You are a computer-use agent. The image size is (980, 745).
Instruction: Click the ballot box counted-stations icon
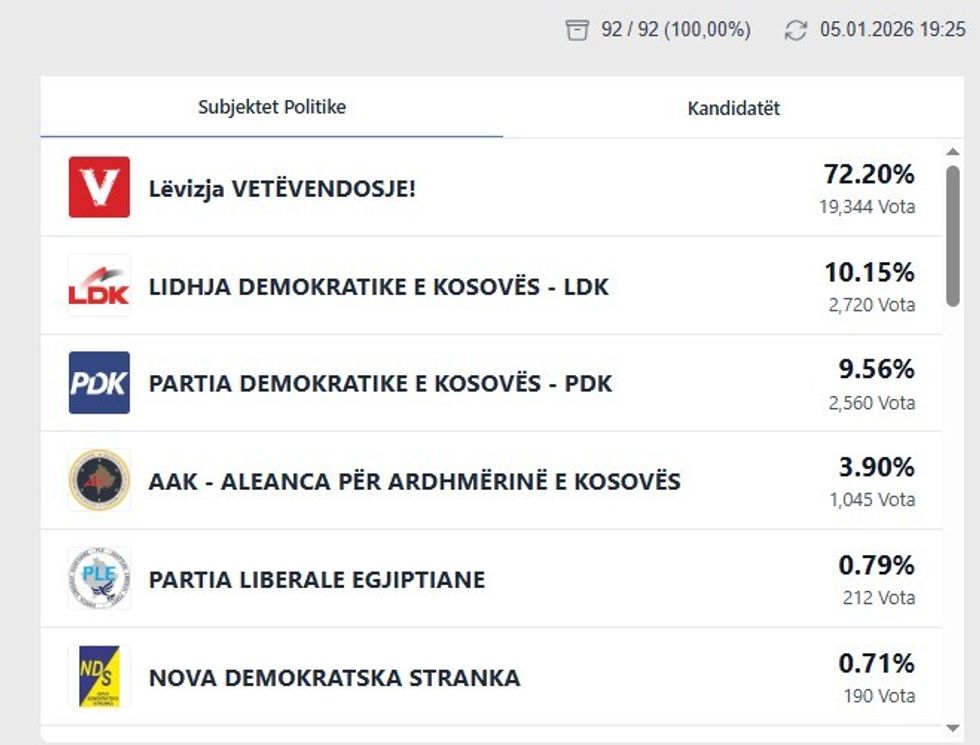pyautogui.click(x=577, y=30)
